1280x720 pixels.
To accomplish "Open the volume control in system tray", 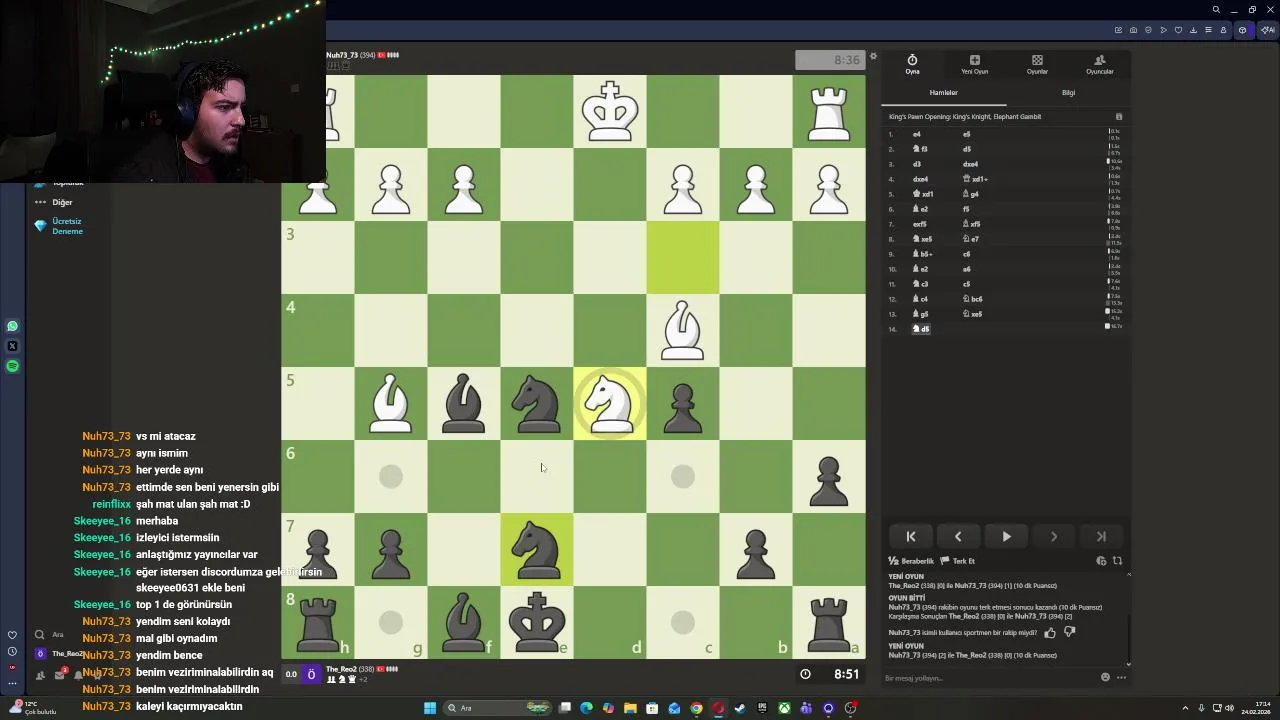I will 1229,708.
